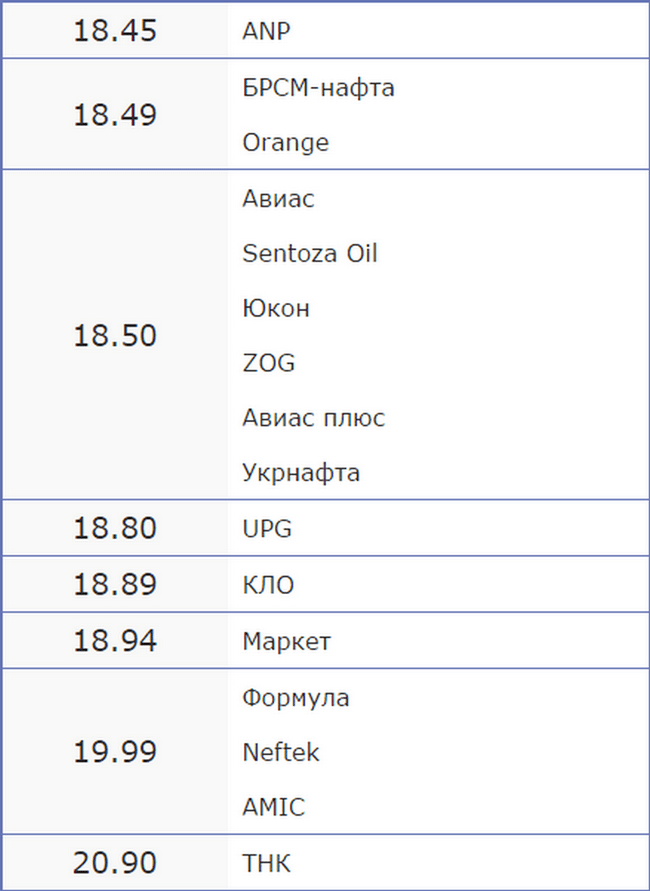Select AMIC in the table
This screenshot has width=650, height=891.
click(273, 806)
